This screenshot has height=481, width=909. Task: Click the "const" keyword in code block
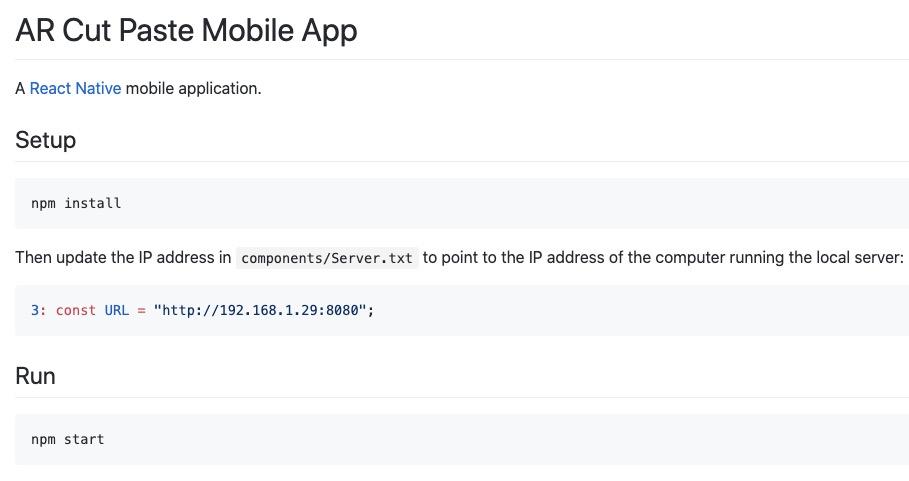pyautogui.click(x=76, y=310)
